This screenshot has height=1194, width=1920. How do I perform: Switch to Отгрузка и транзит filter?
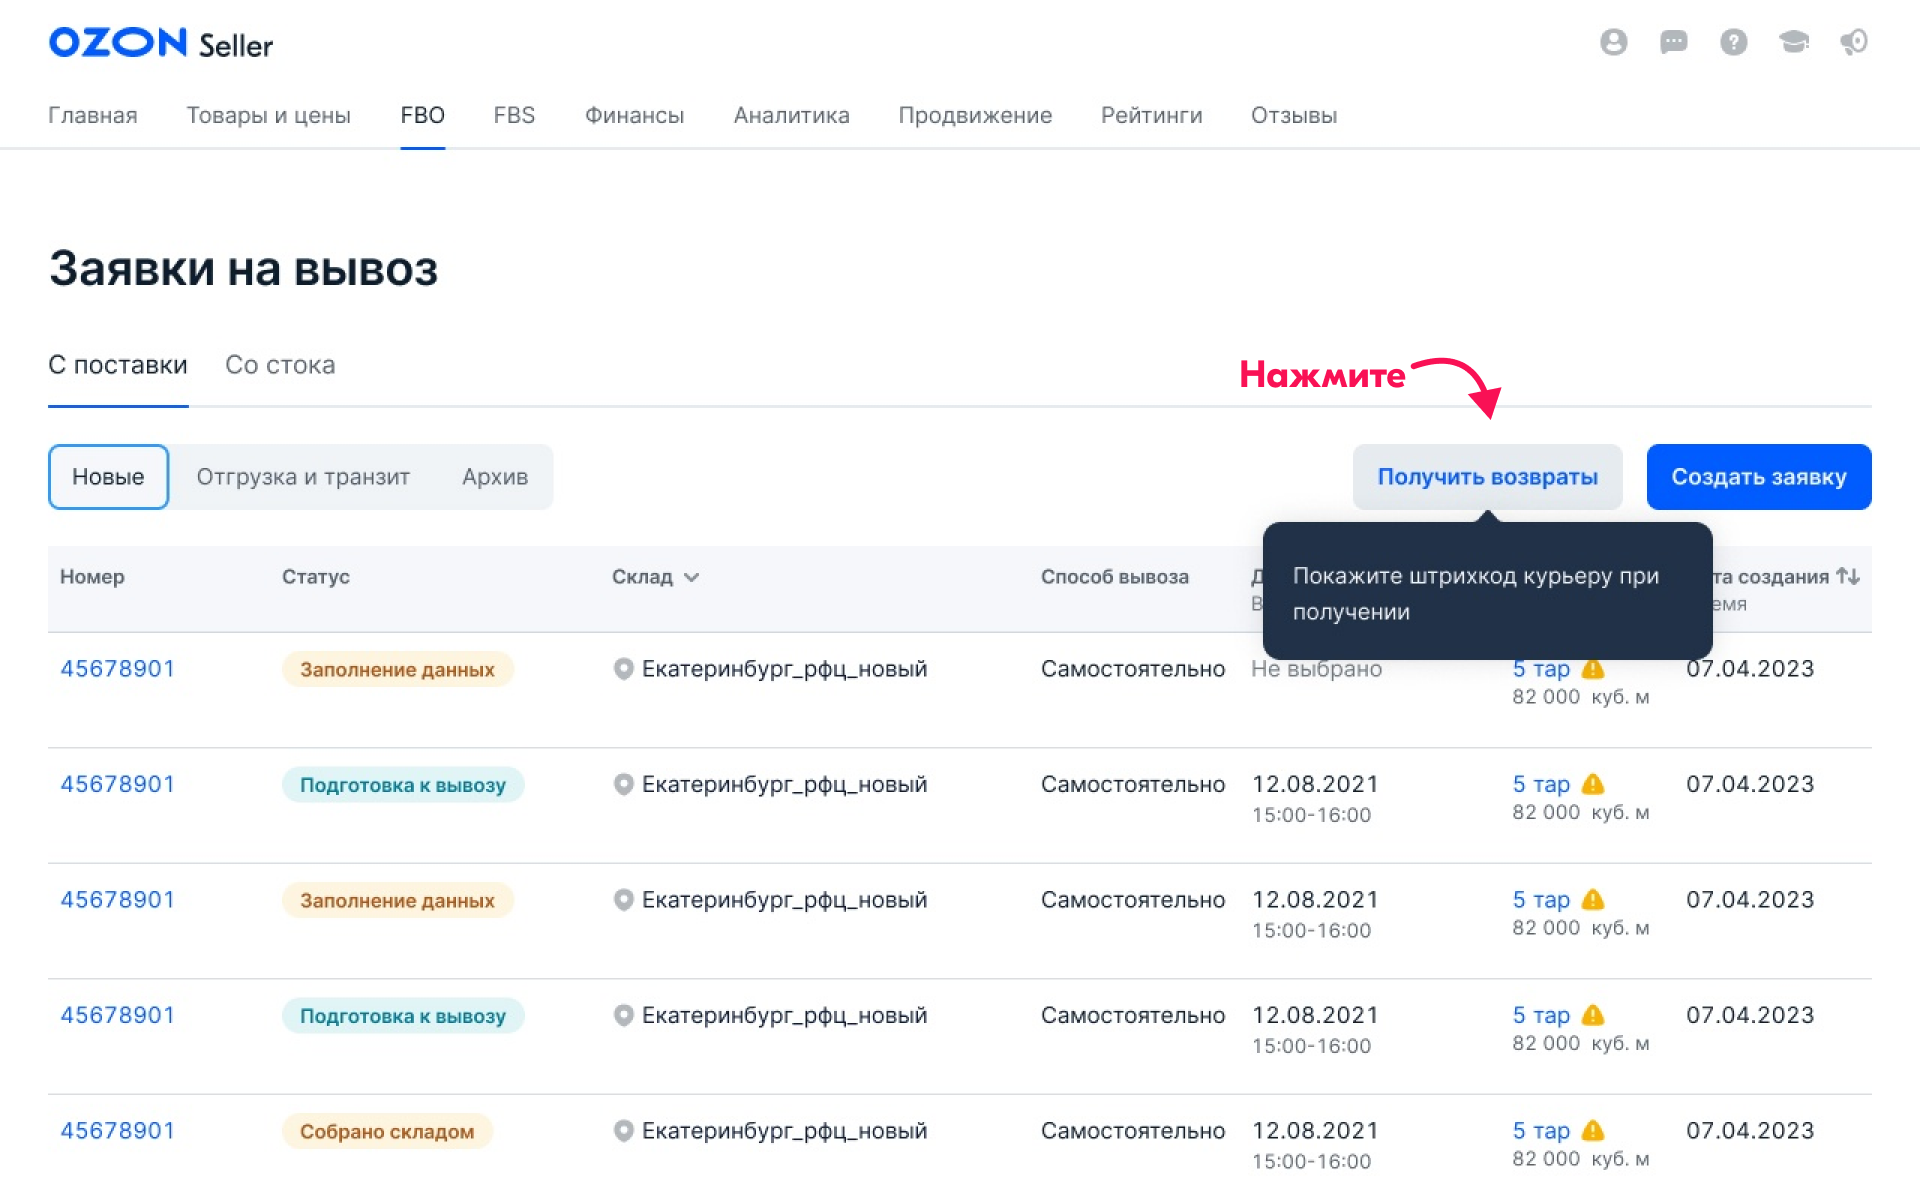pyautogui.click(x=303, y=477)
